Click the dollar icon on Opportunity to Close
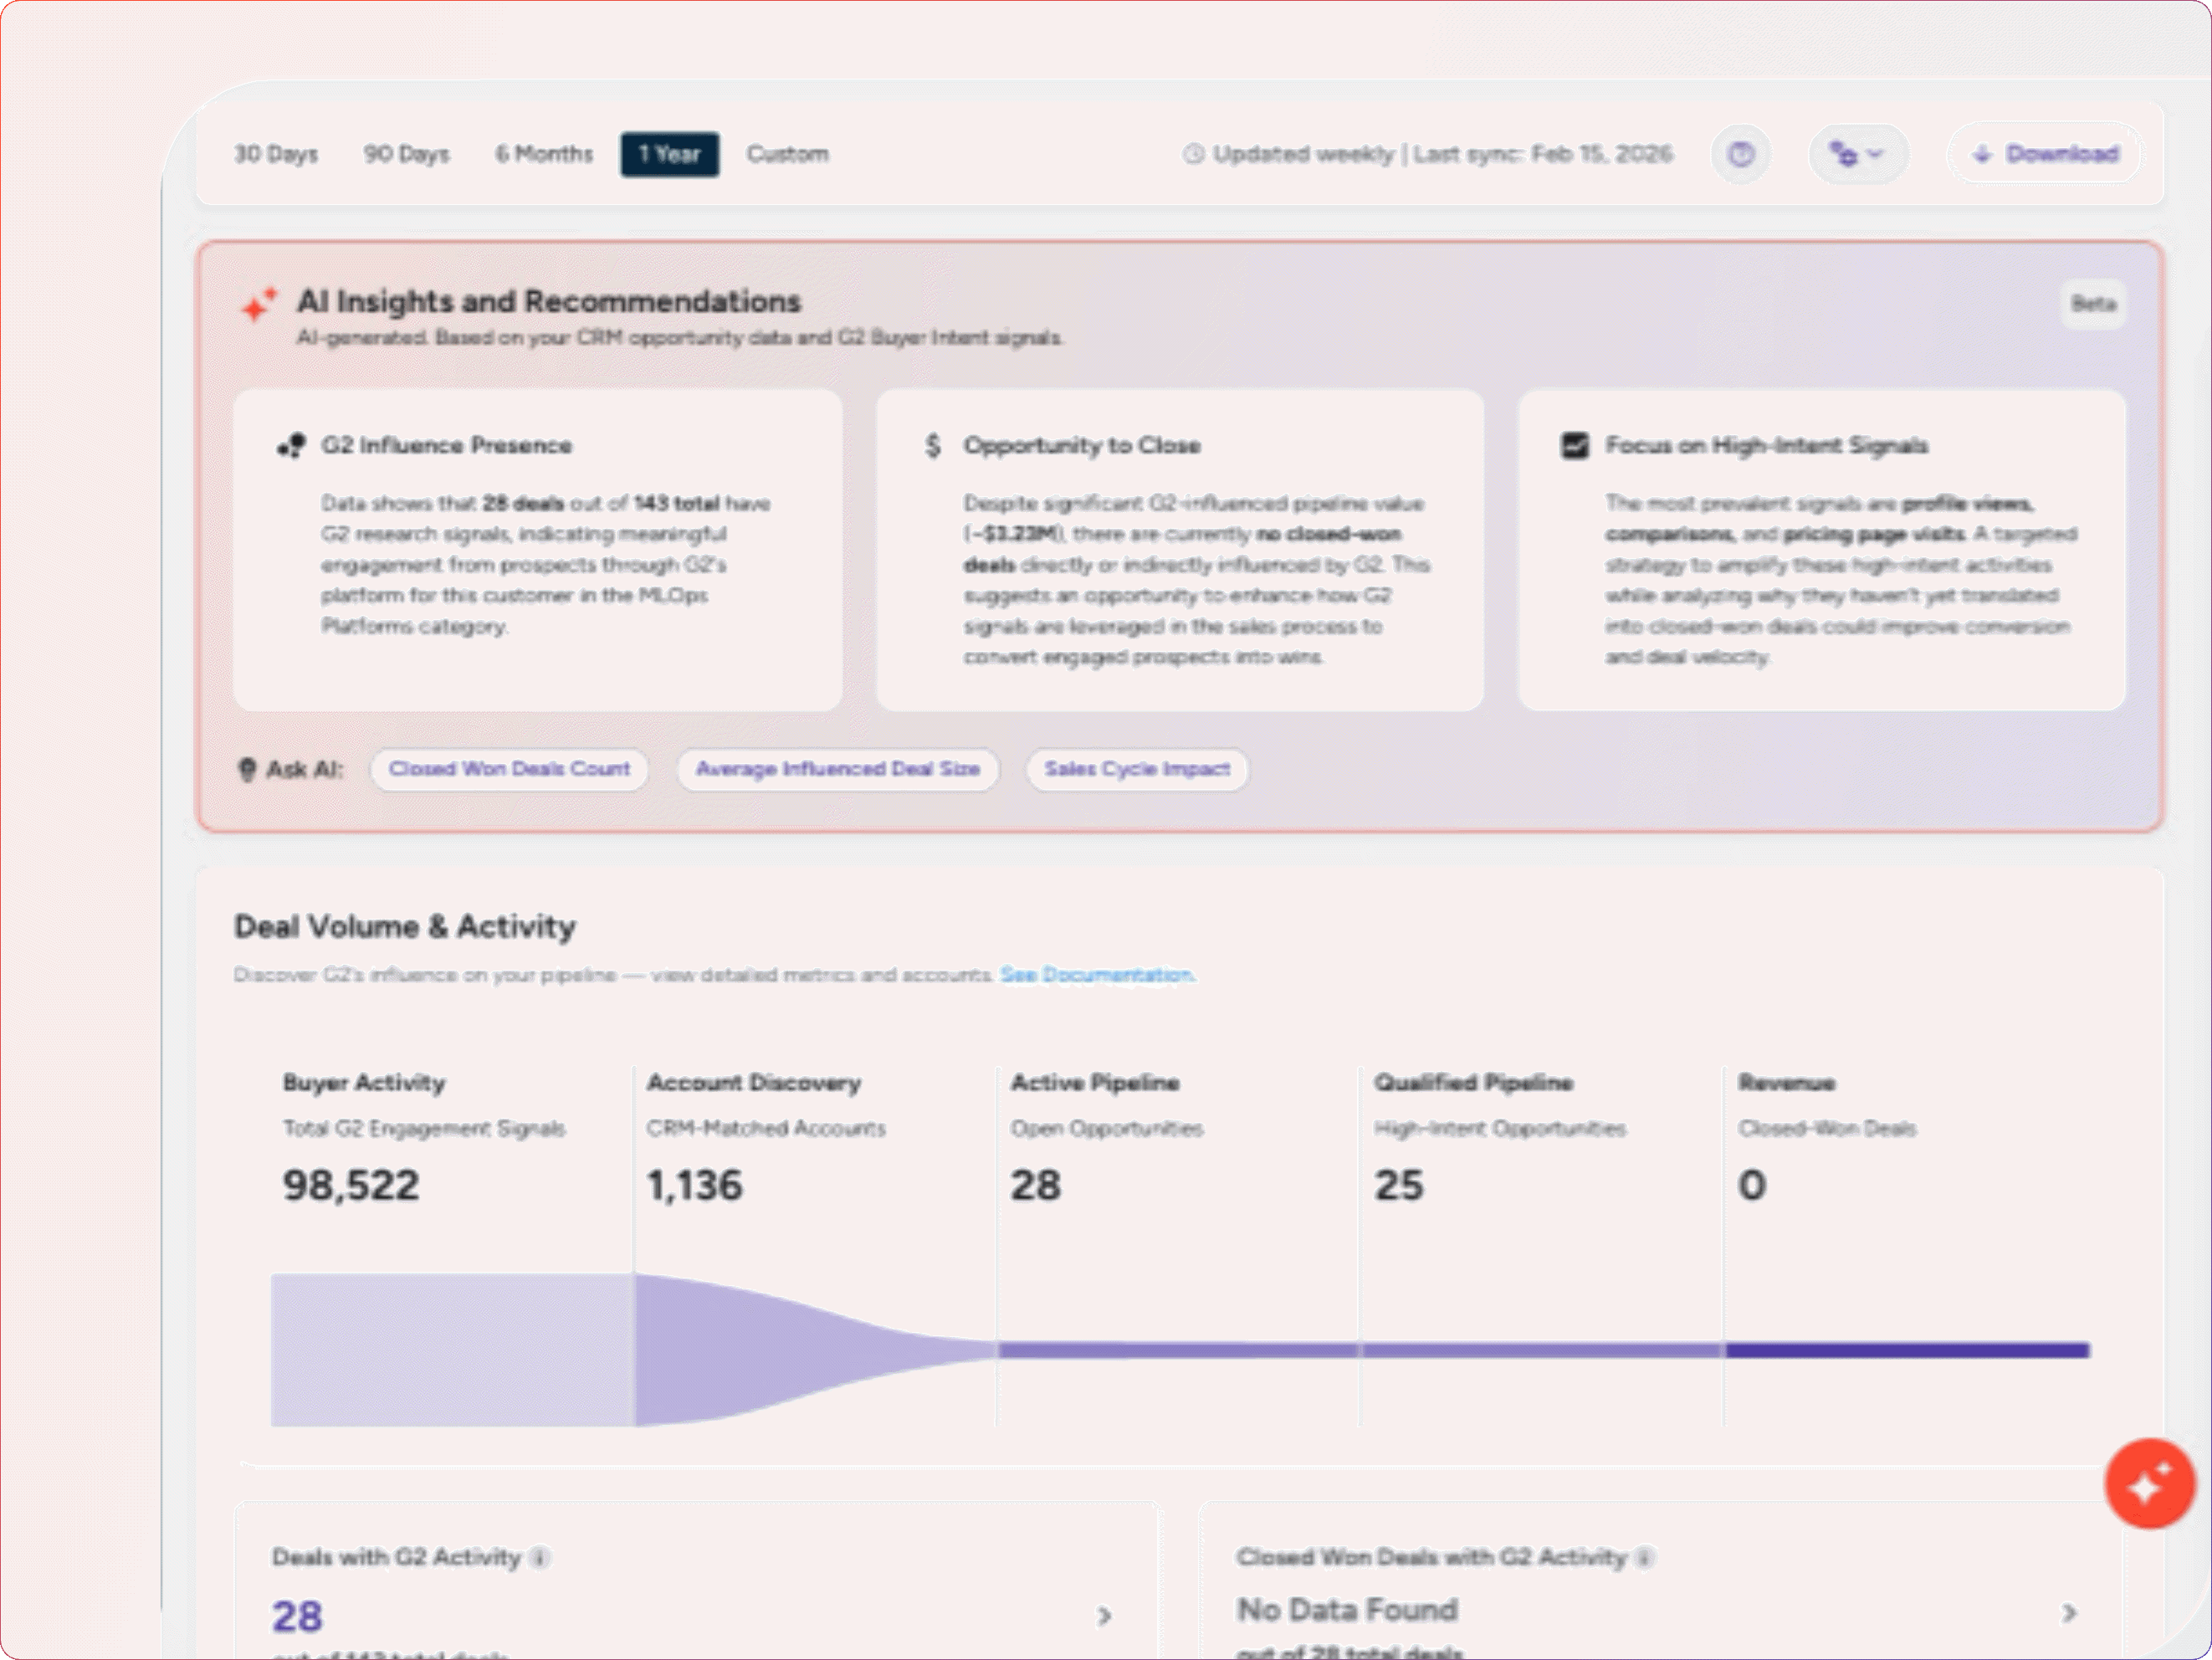 [933, 446]
